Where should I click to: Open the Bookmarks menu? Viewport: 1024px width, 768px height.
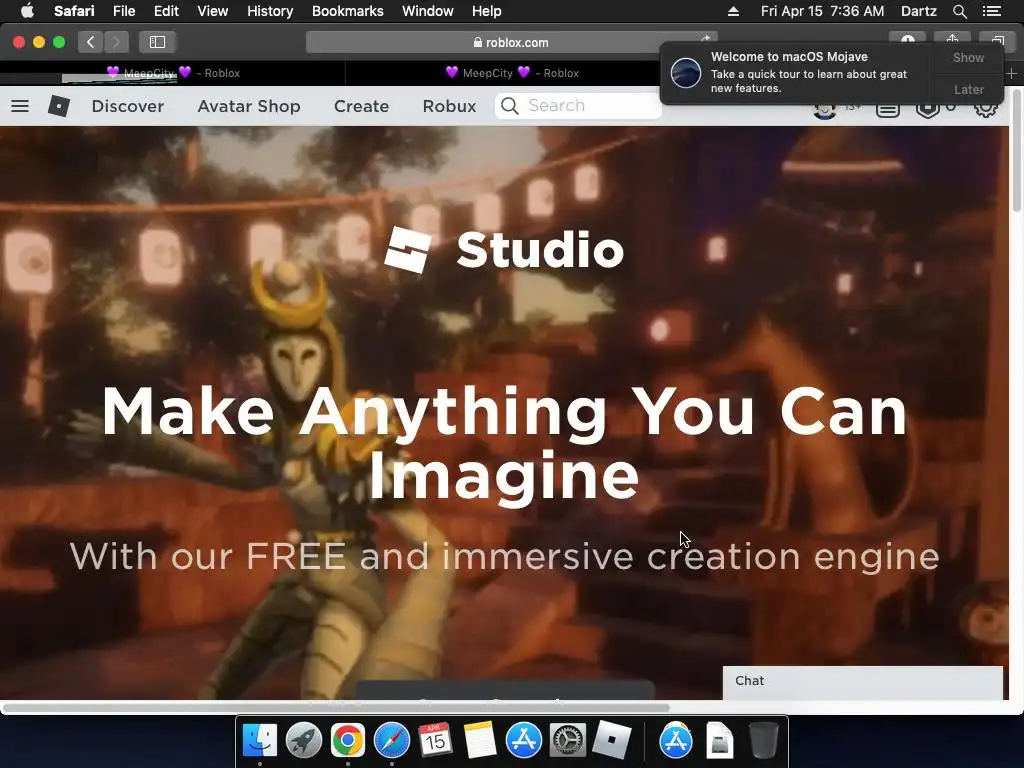pos(347,11)
